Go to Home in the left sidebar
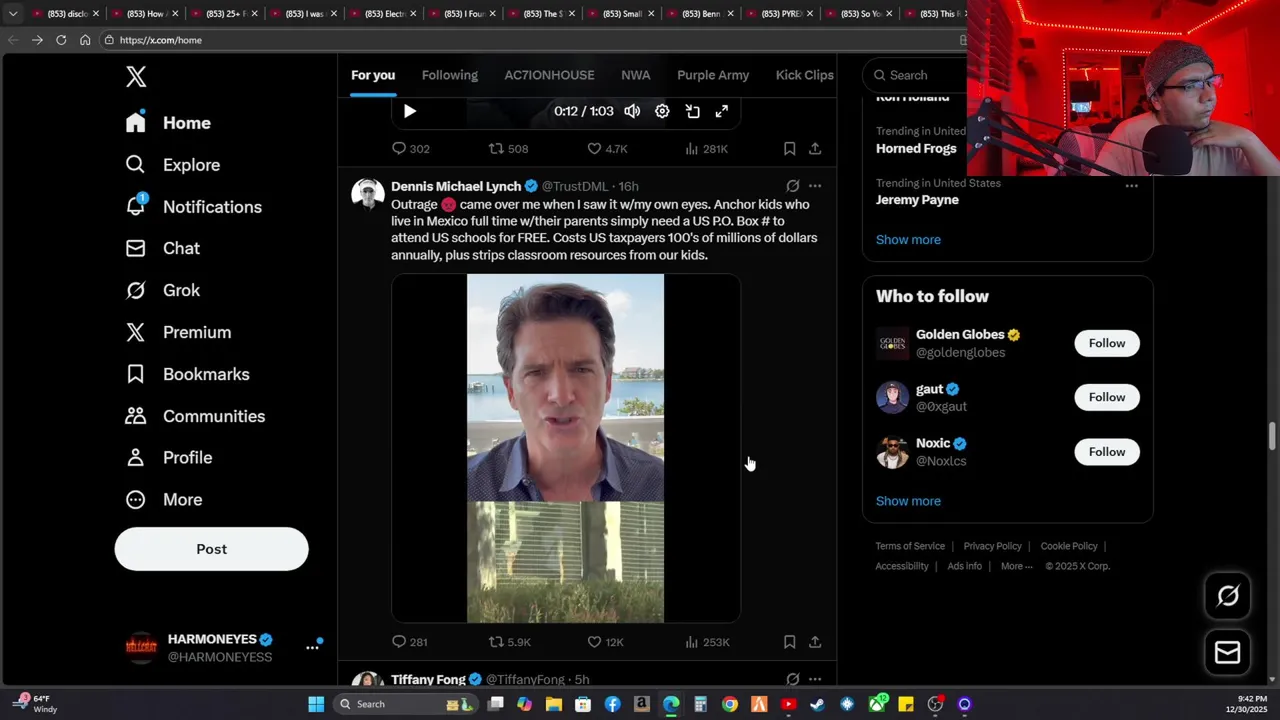Viewport: 1280px width, 720px height. tap(168, 123)
